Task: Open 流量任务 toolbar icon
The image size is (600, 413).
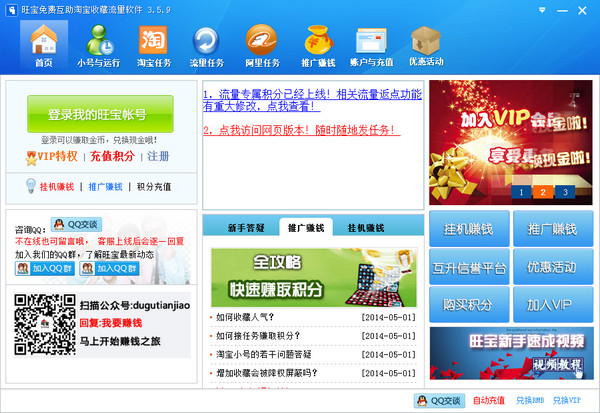Action: [207, 45]
